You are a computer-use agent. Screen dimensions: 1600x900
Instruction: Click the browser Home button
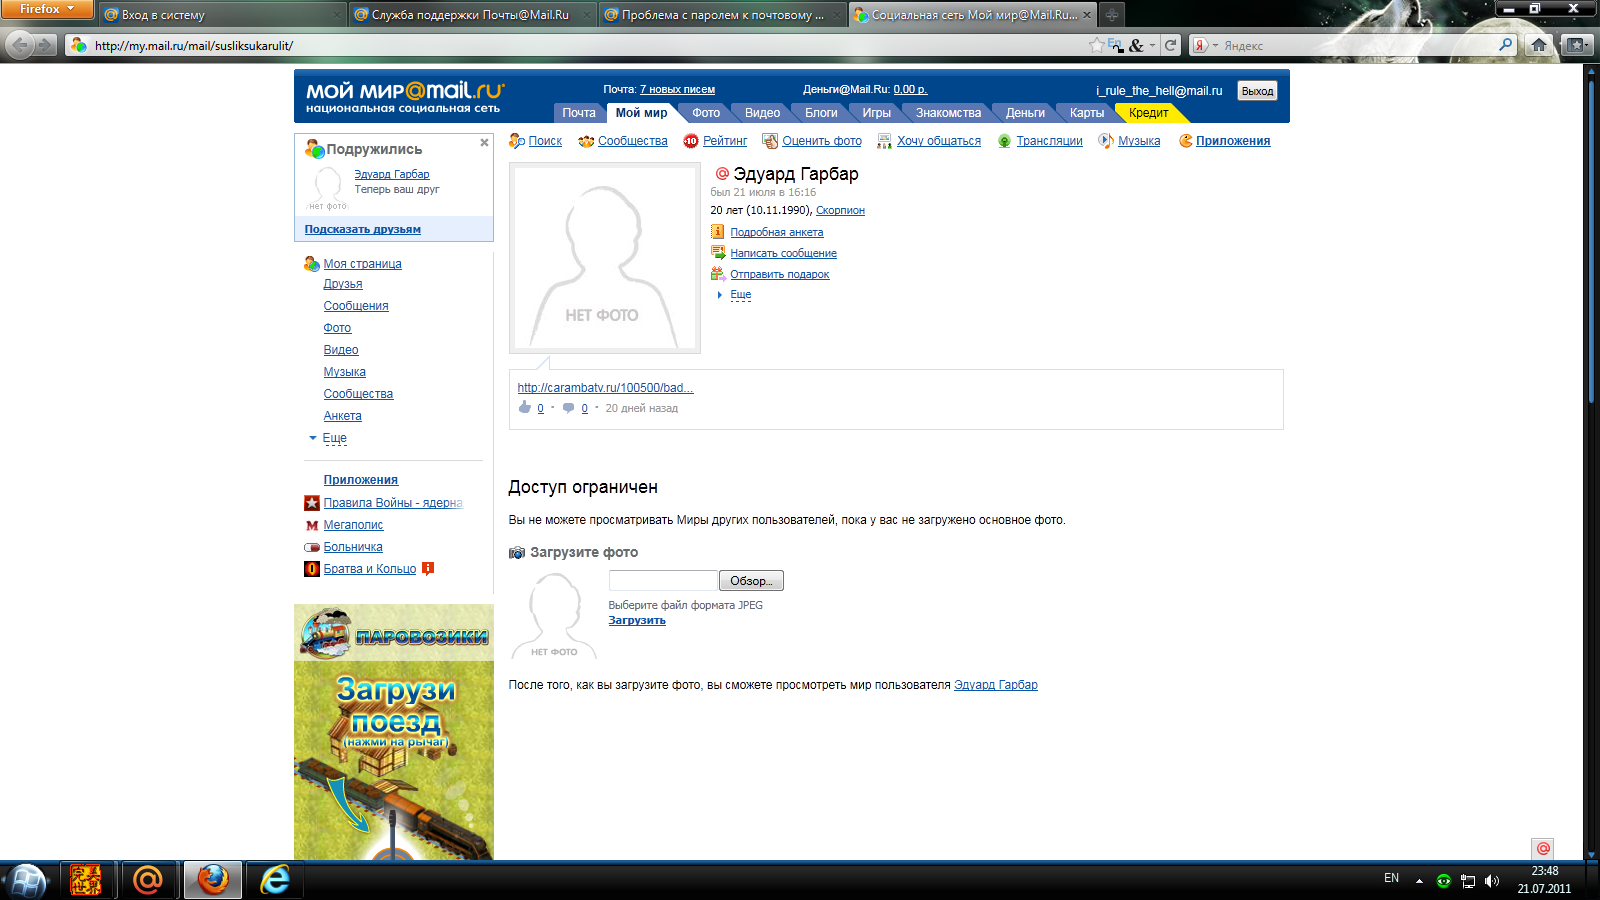[x=1539, y=45]
